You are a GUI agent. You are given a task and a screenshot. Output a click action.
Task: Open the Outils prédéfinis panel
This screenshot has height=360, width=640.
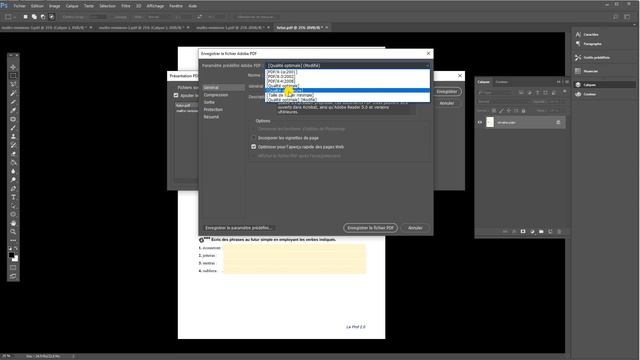tap(578, 58)
